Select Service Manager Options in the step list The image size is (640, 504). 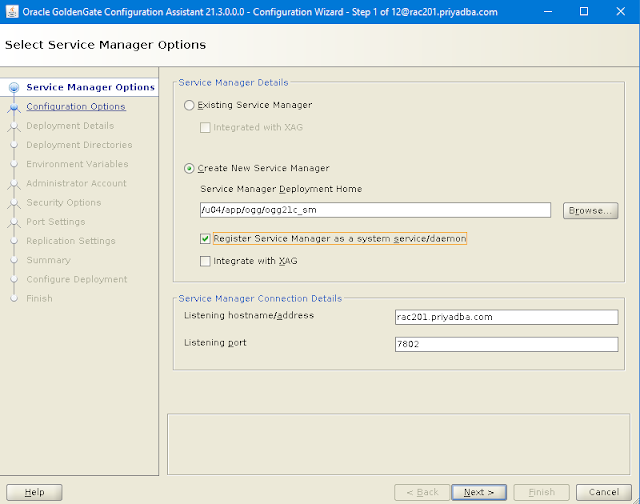(x=90, y=87)
